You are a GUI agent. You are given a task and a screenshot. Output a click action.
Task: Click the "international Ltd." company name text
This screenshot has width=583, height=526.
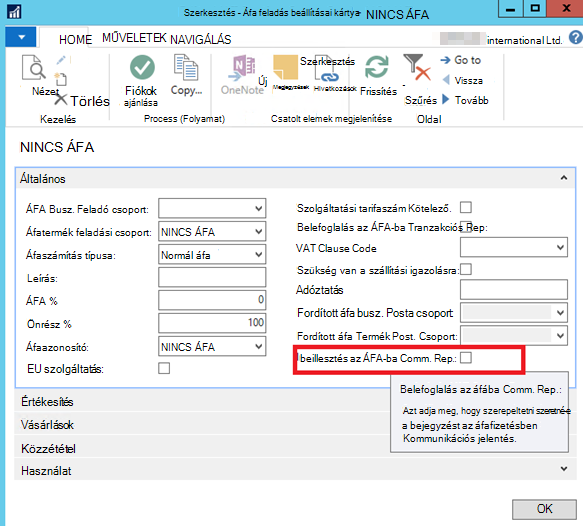pos(524,40)
